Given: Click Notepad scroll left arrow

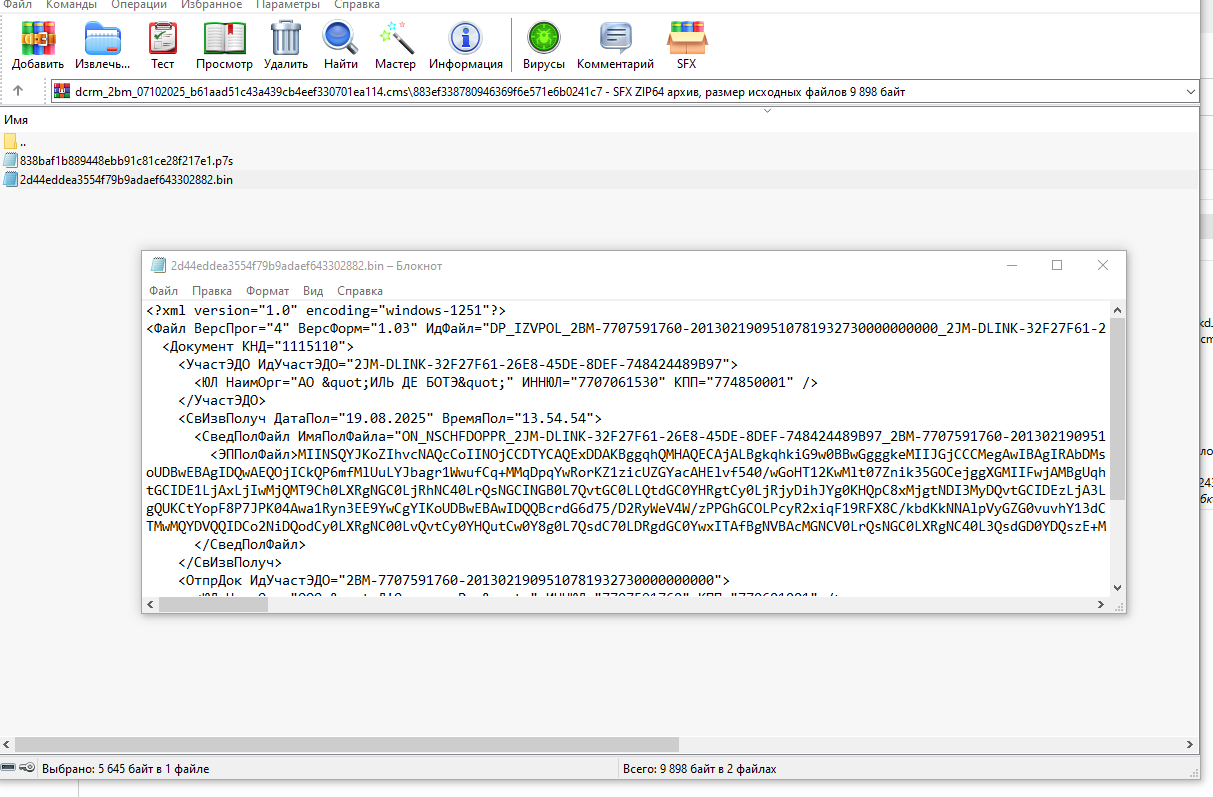Looking at the screenshot, I should click(151, 604).
